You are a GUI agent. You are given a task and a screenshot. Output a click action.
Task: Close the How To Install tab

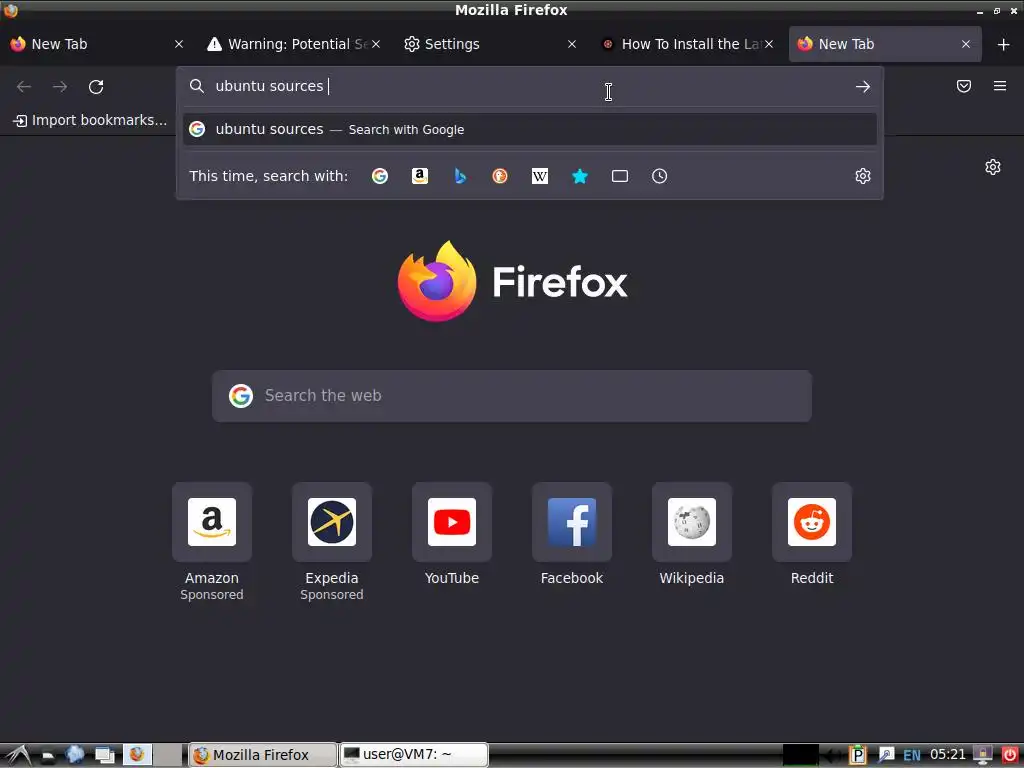point(769,44)
